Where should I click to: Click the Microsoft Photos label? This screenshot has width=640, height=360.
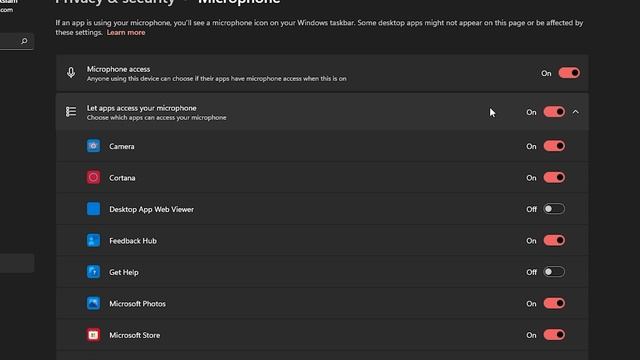coord(137,303)
